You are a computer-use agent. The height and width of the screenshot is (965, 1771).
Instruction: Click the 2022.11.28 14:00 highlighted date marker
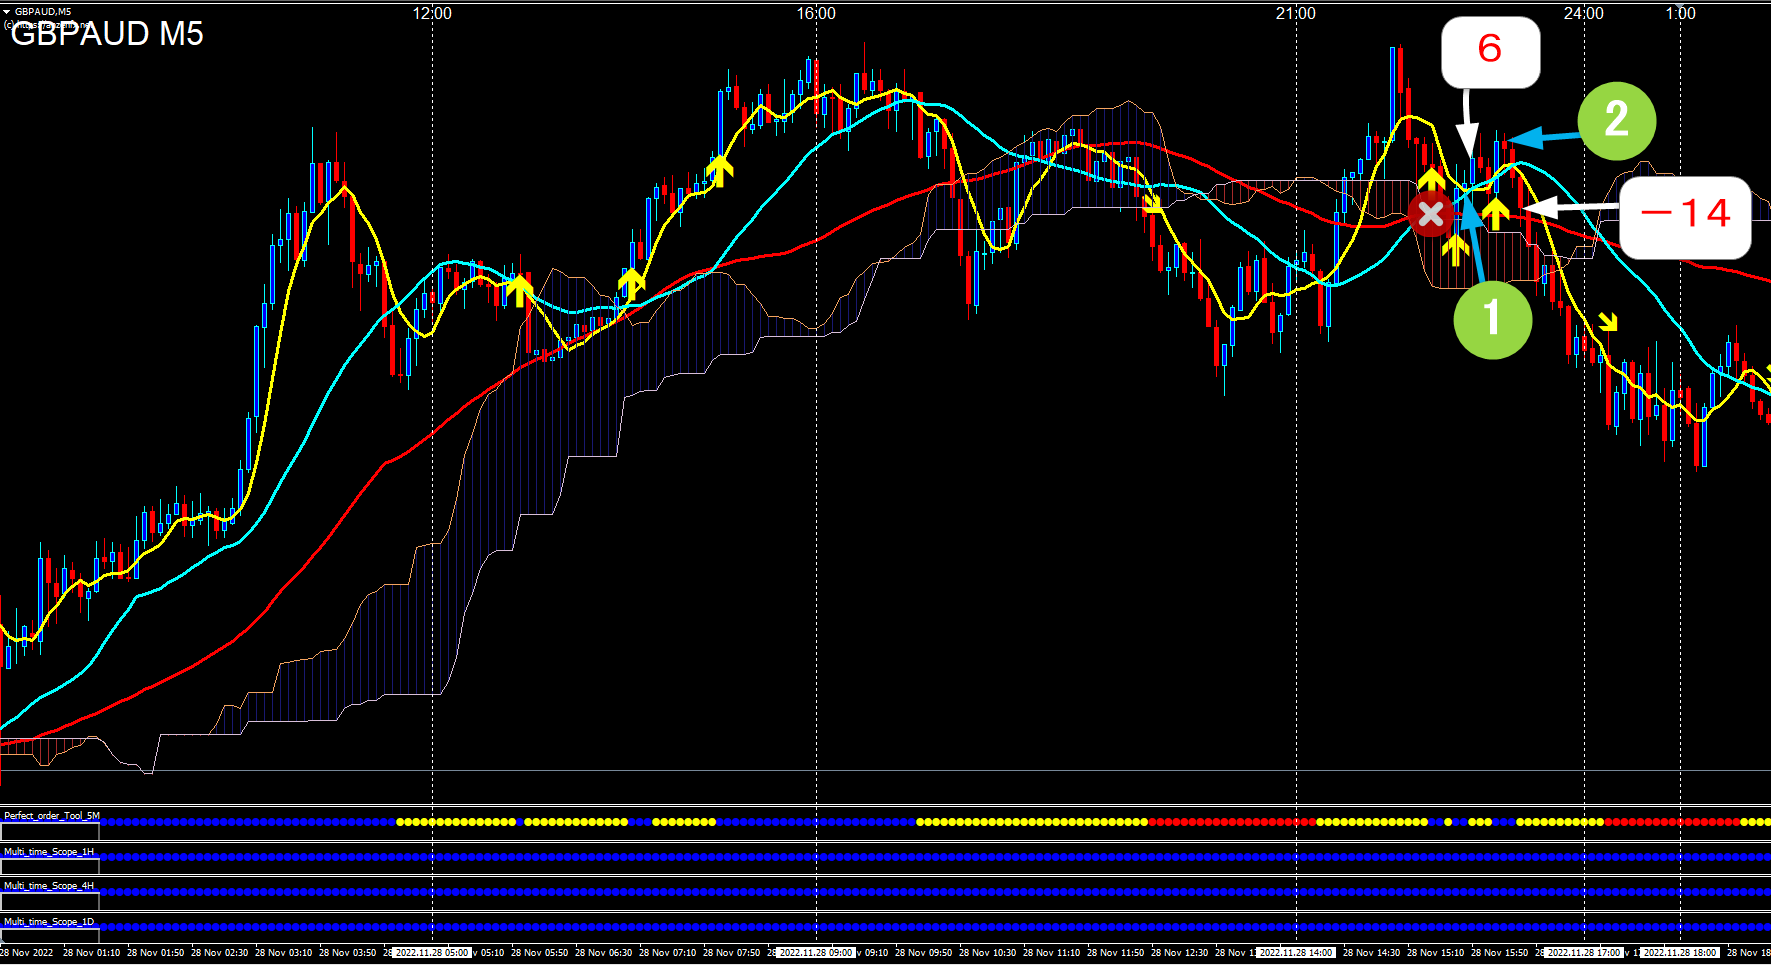1296,953
